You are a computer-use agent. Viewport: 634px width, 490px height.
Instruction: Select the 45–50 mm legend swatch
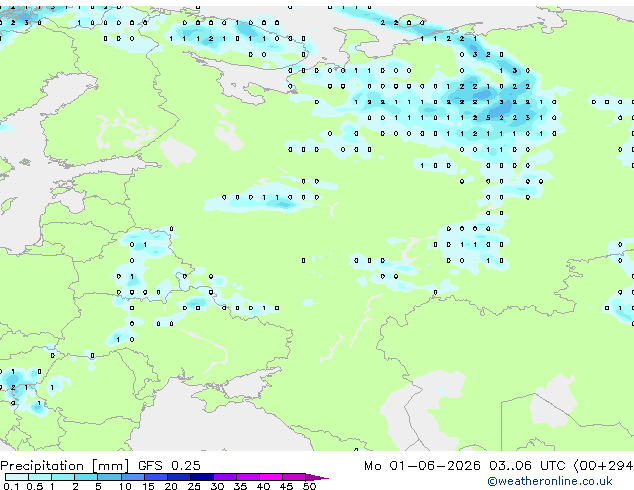[294, 477]
